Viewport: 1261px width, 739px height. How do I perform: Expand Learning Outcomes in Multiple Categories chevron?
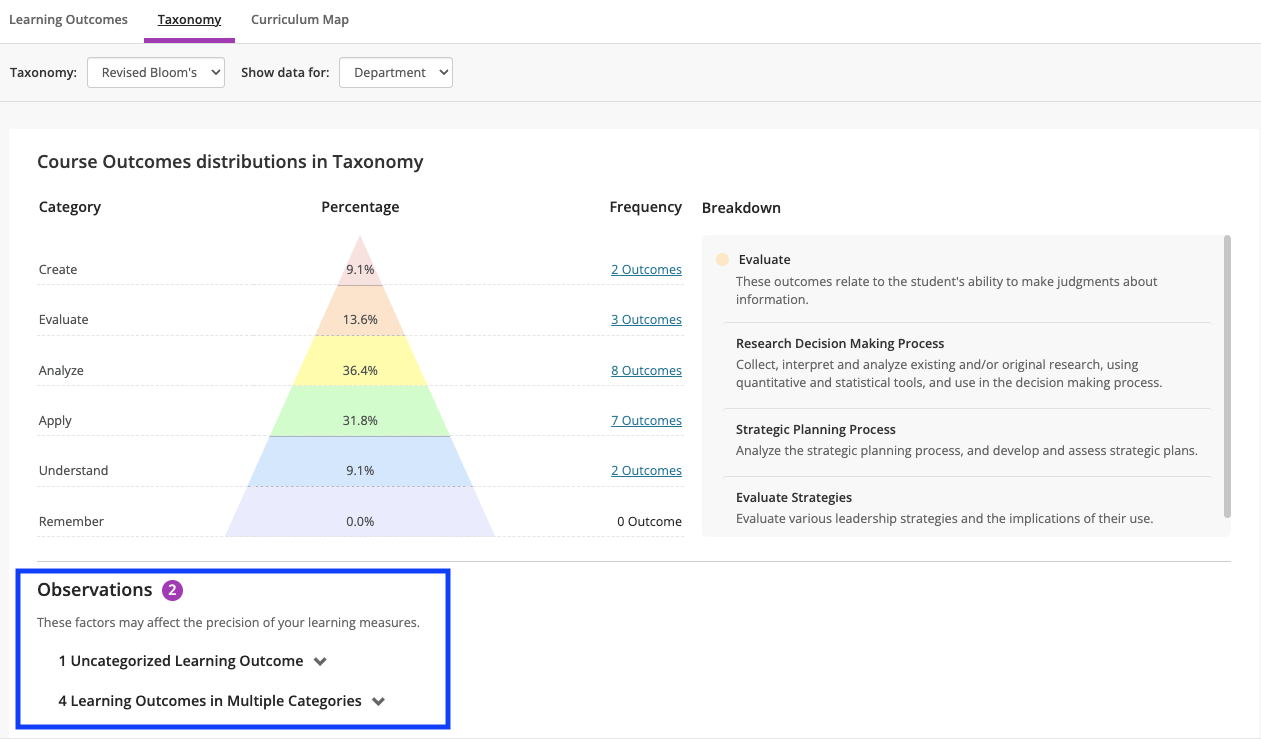click(378, 701)
